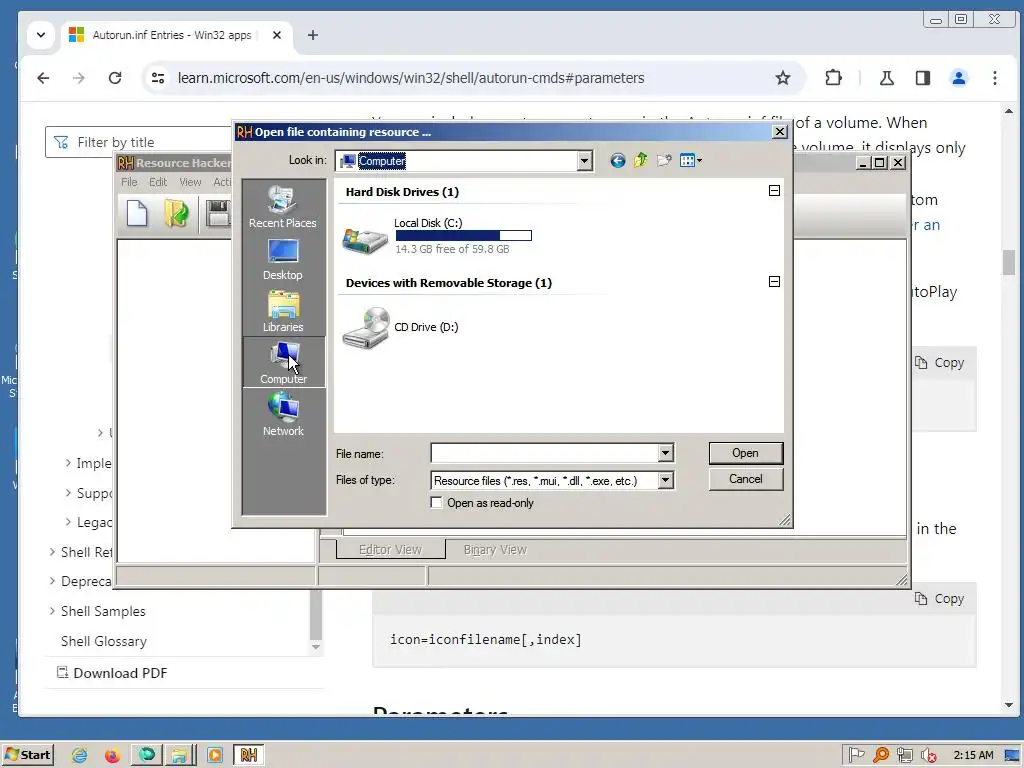Open Resource Hacker Edit menu

tap(158, 182)
